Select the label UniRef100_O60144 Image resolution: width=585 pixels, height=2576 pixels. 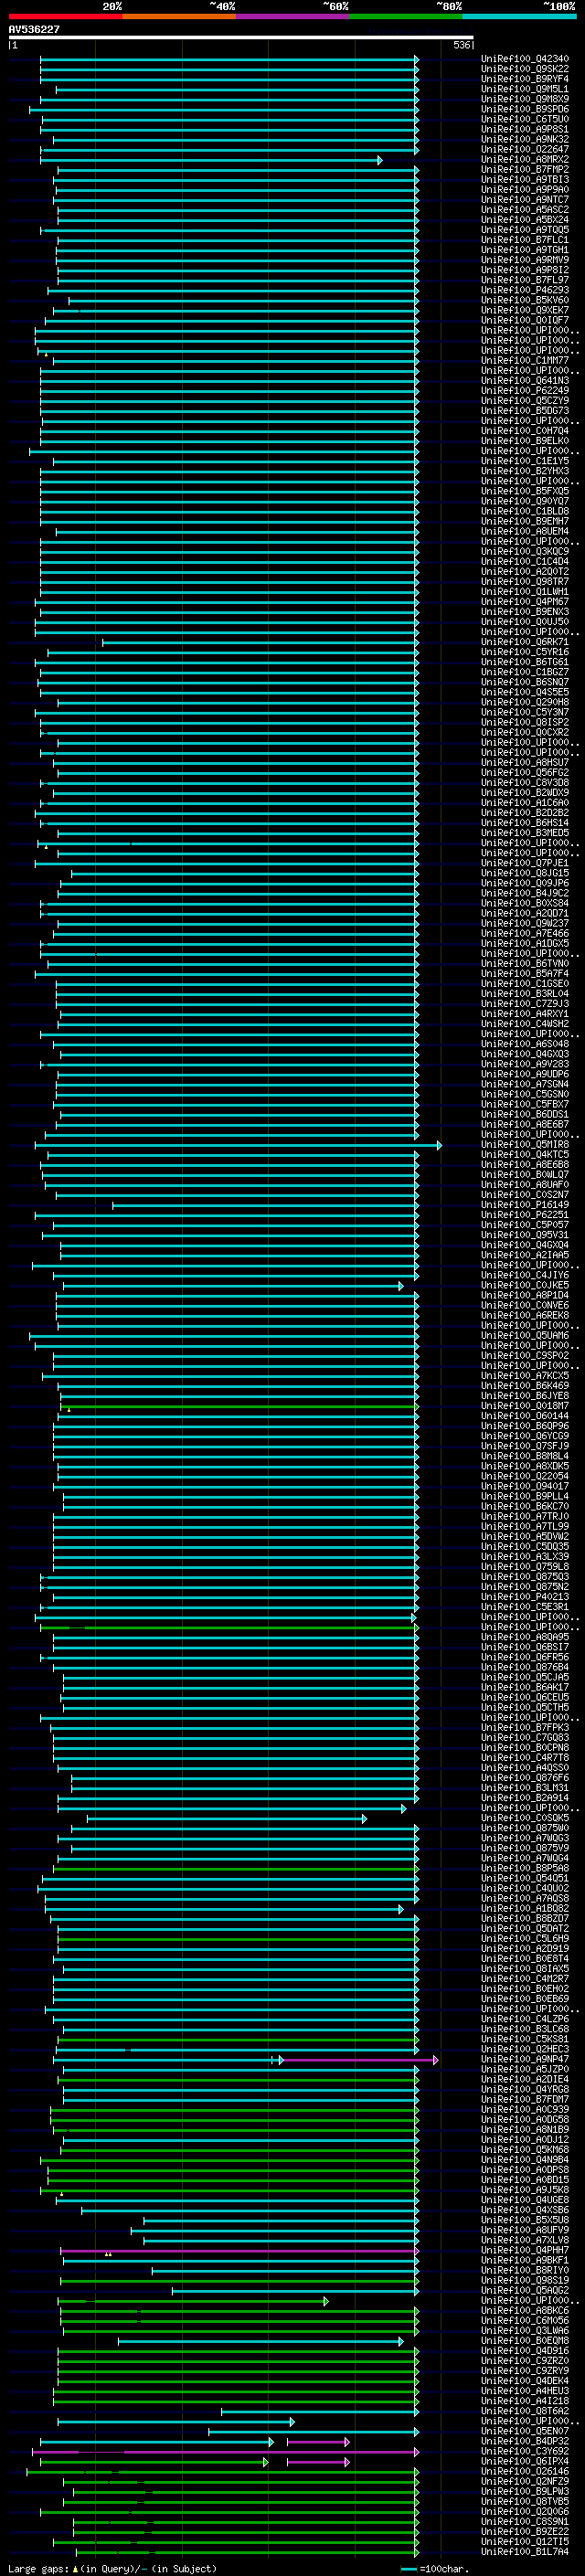[x=524, y=1416]
